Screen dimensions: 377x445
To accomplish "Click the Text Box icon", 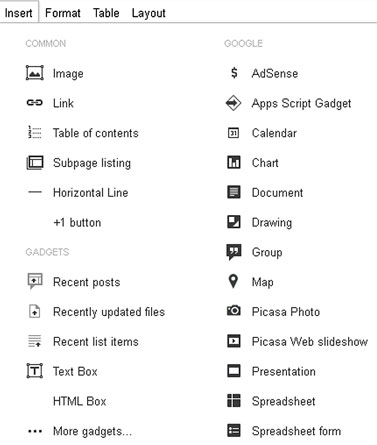I will coord(35,371).
